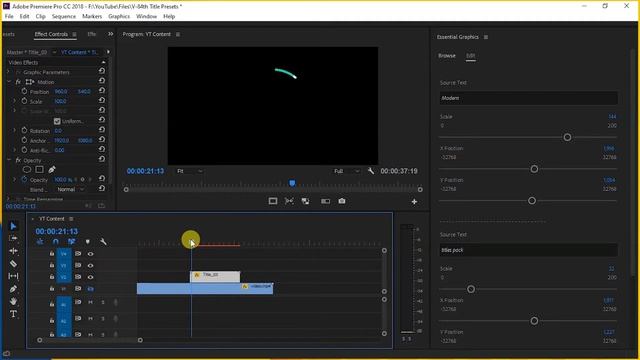The width and height of the screenshot is (640, 360).
Task: Switch to the Effect Controls tab
Action: 51,34
